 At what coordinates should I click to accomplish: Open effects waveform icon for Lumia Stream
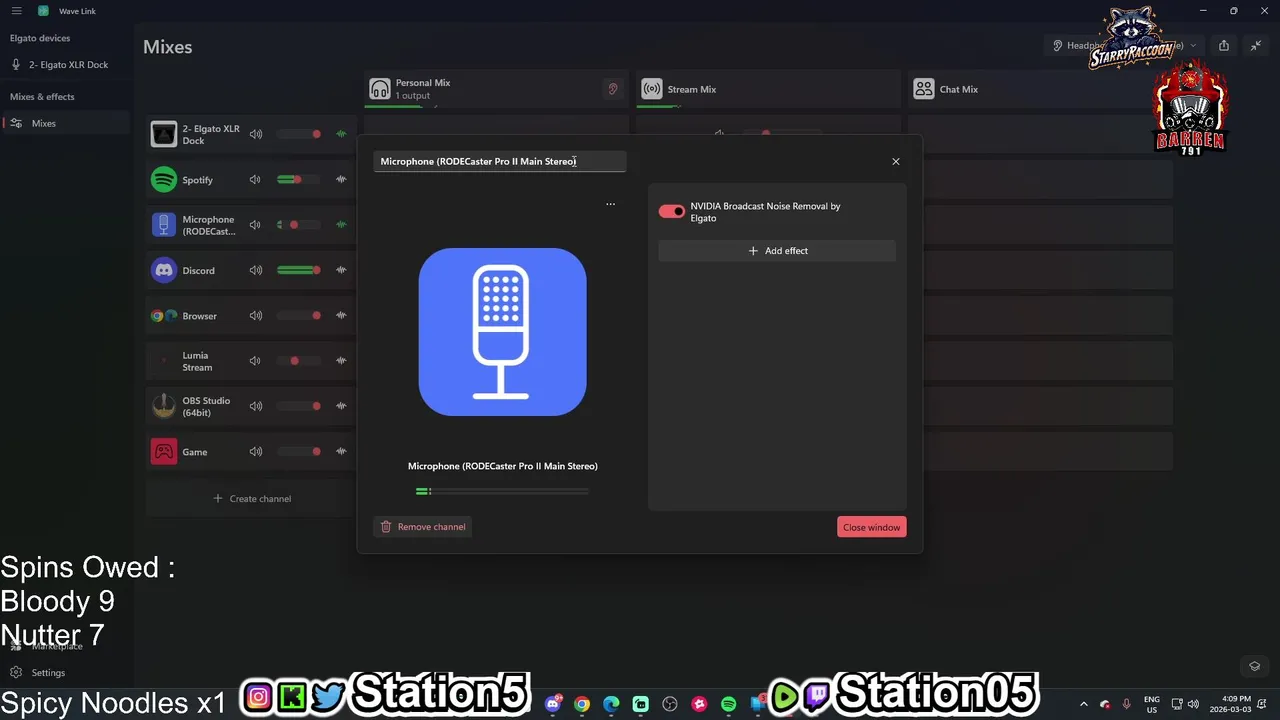click(x=341, y=361)
